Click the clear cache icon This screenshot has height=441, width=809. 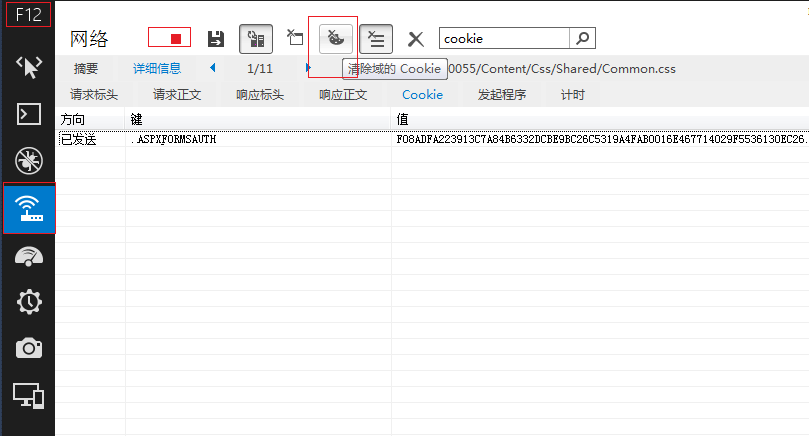(295, 38)
